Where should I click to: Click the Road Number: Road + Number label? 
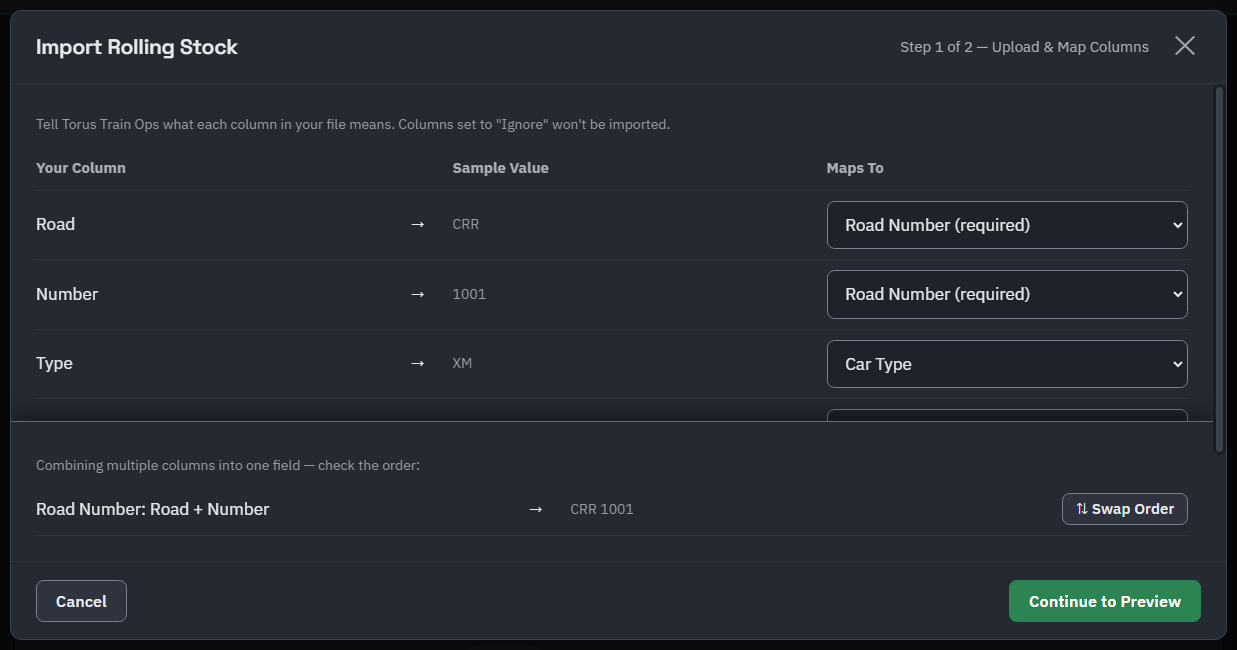pos(153,509)
